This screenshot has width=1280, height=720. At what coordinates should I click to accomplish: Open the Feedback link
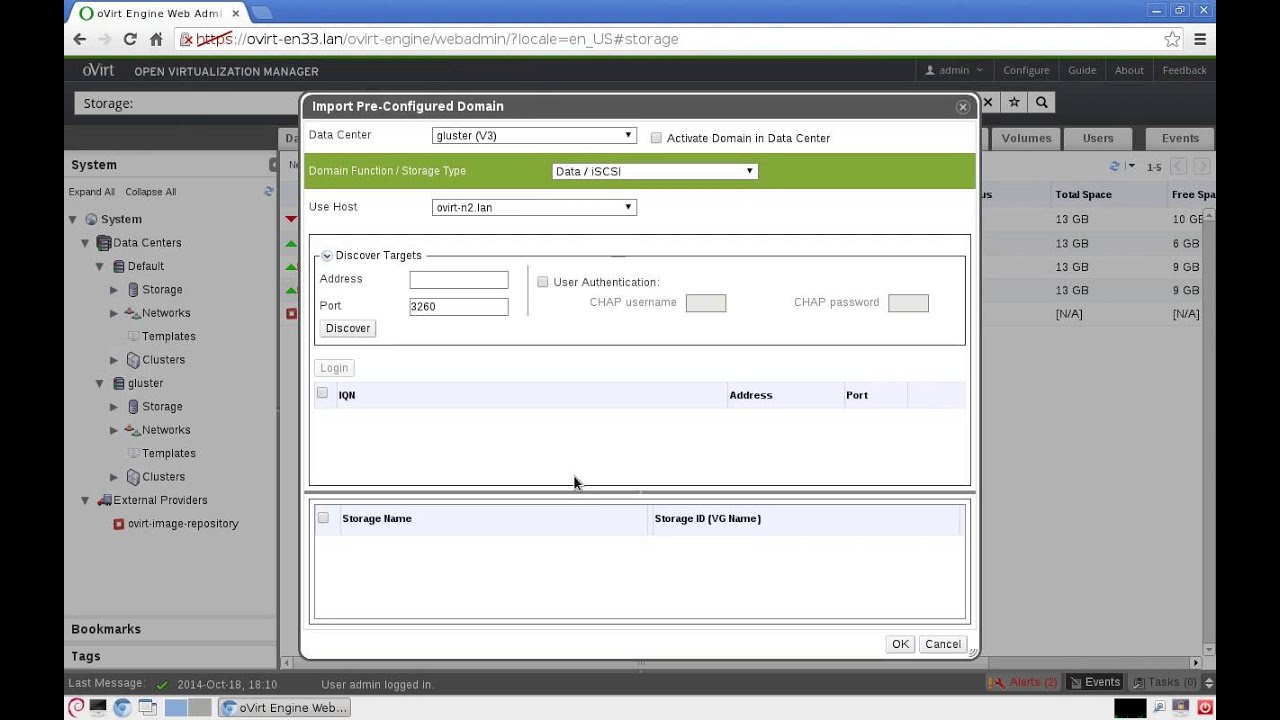pyautogui.click(x=1184, y=70)
